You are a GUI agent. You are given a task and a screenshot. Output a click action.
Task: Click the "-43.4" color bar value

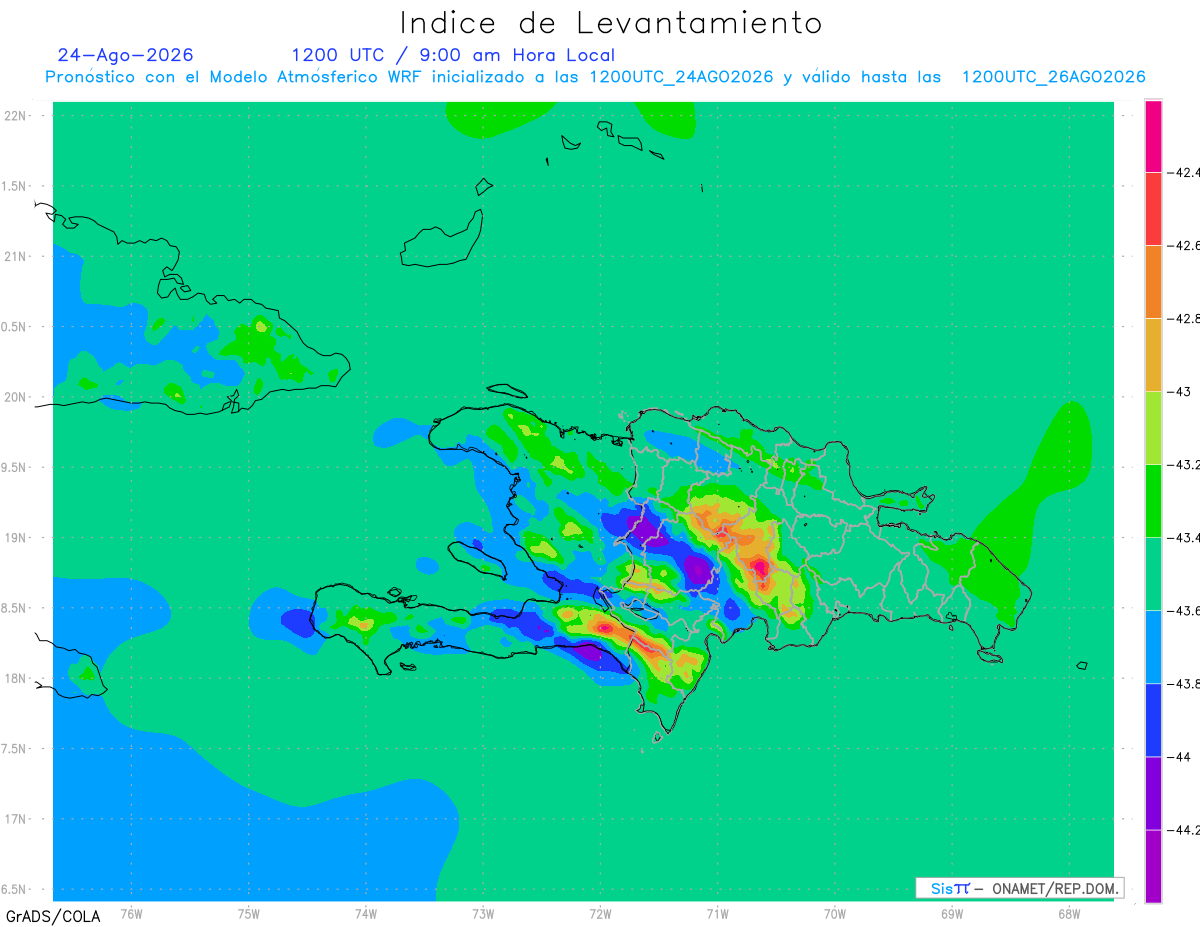[1184, 538]
